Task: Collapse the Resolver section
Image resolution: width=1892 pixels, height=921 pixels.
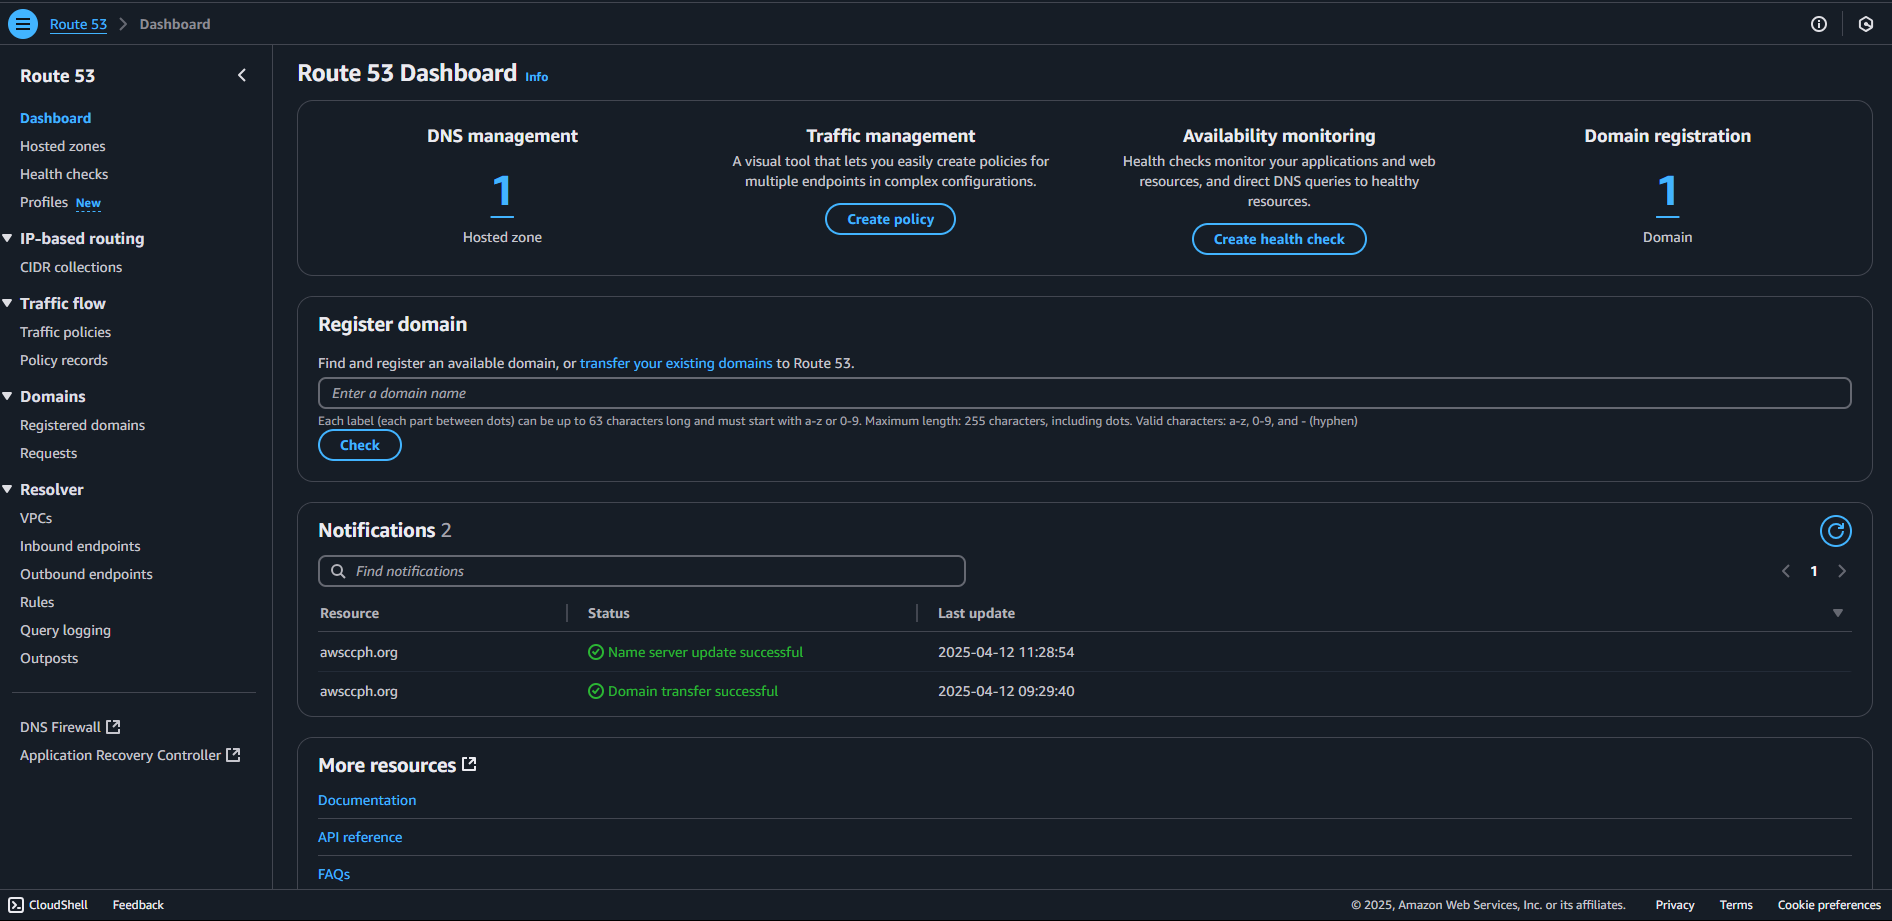Action: tap(7, 489)
